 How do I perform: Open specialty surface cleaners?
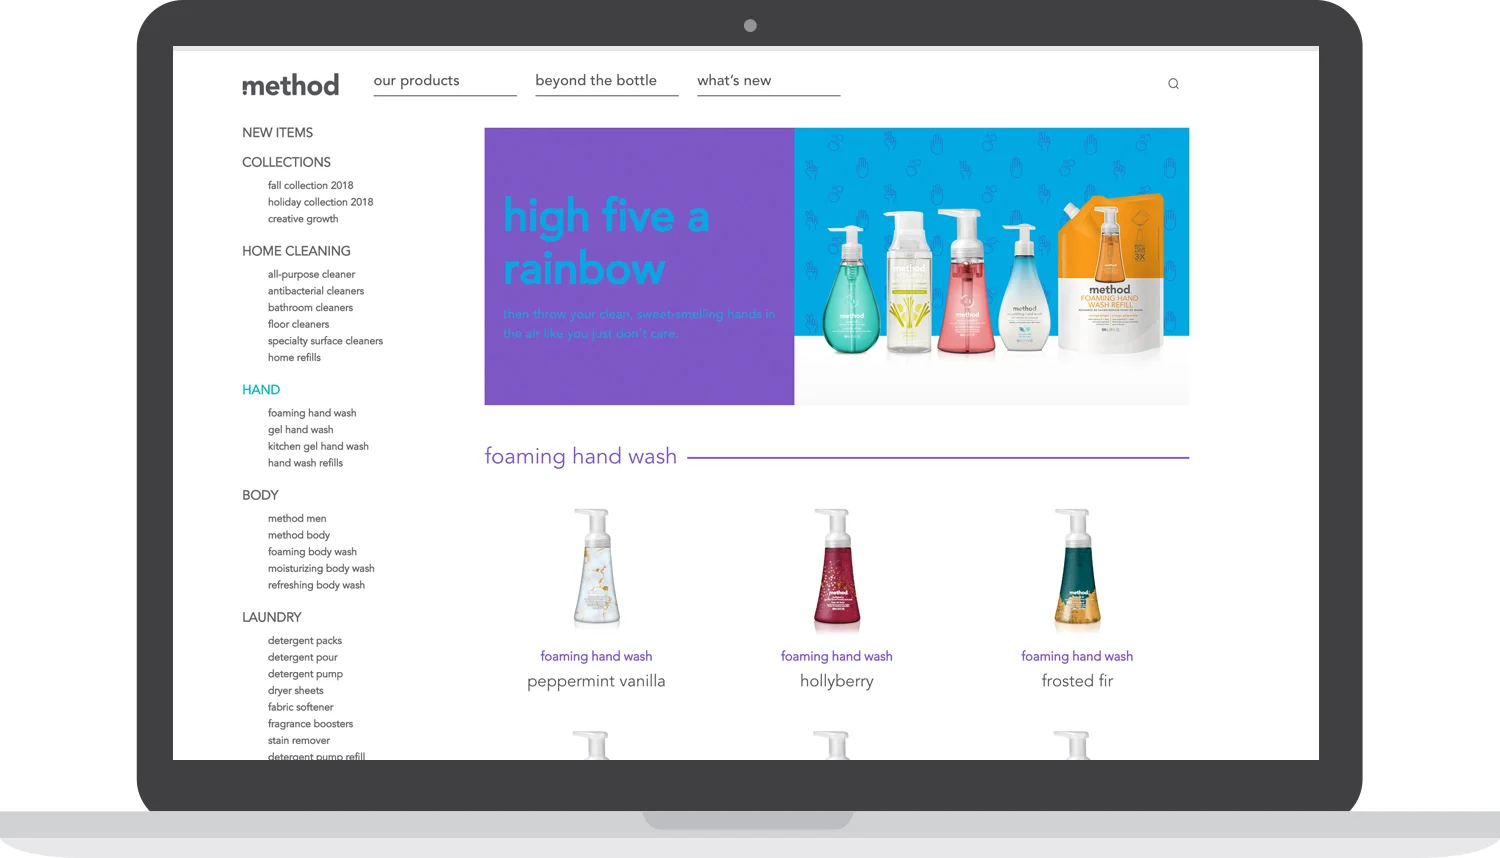(x=325, y=341)
